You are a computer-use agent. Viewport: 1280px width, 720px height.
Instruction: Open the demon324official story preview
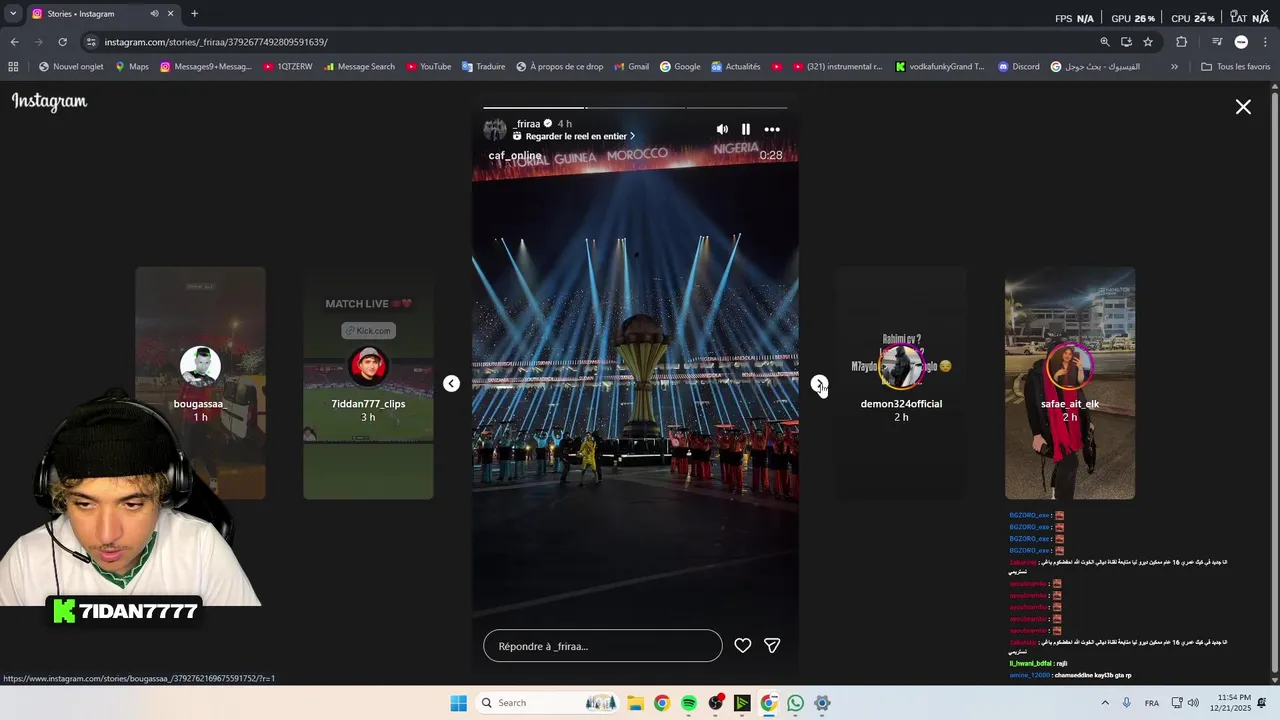pos(901,383)
